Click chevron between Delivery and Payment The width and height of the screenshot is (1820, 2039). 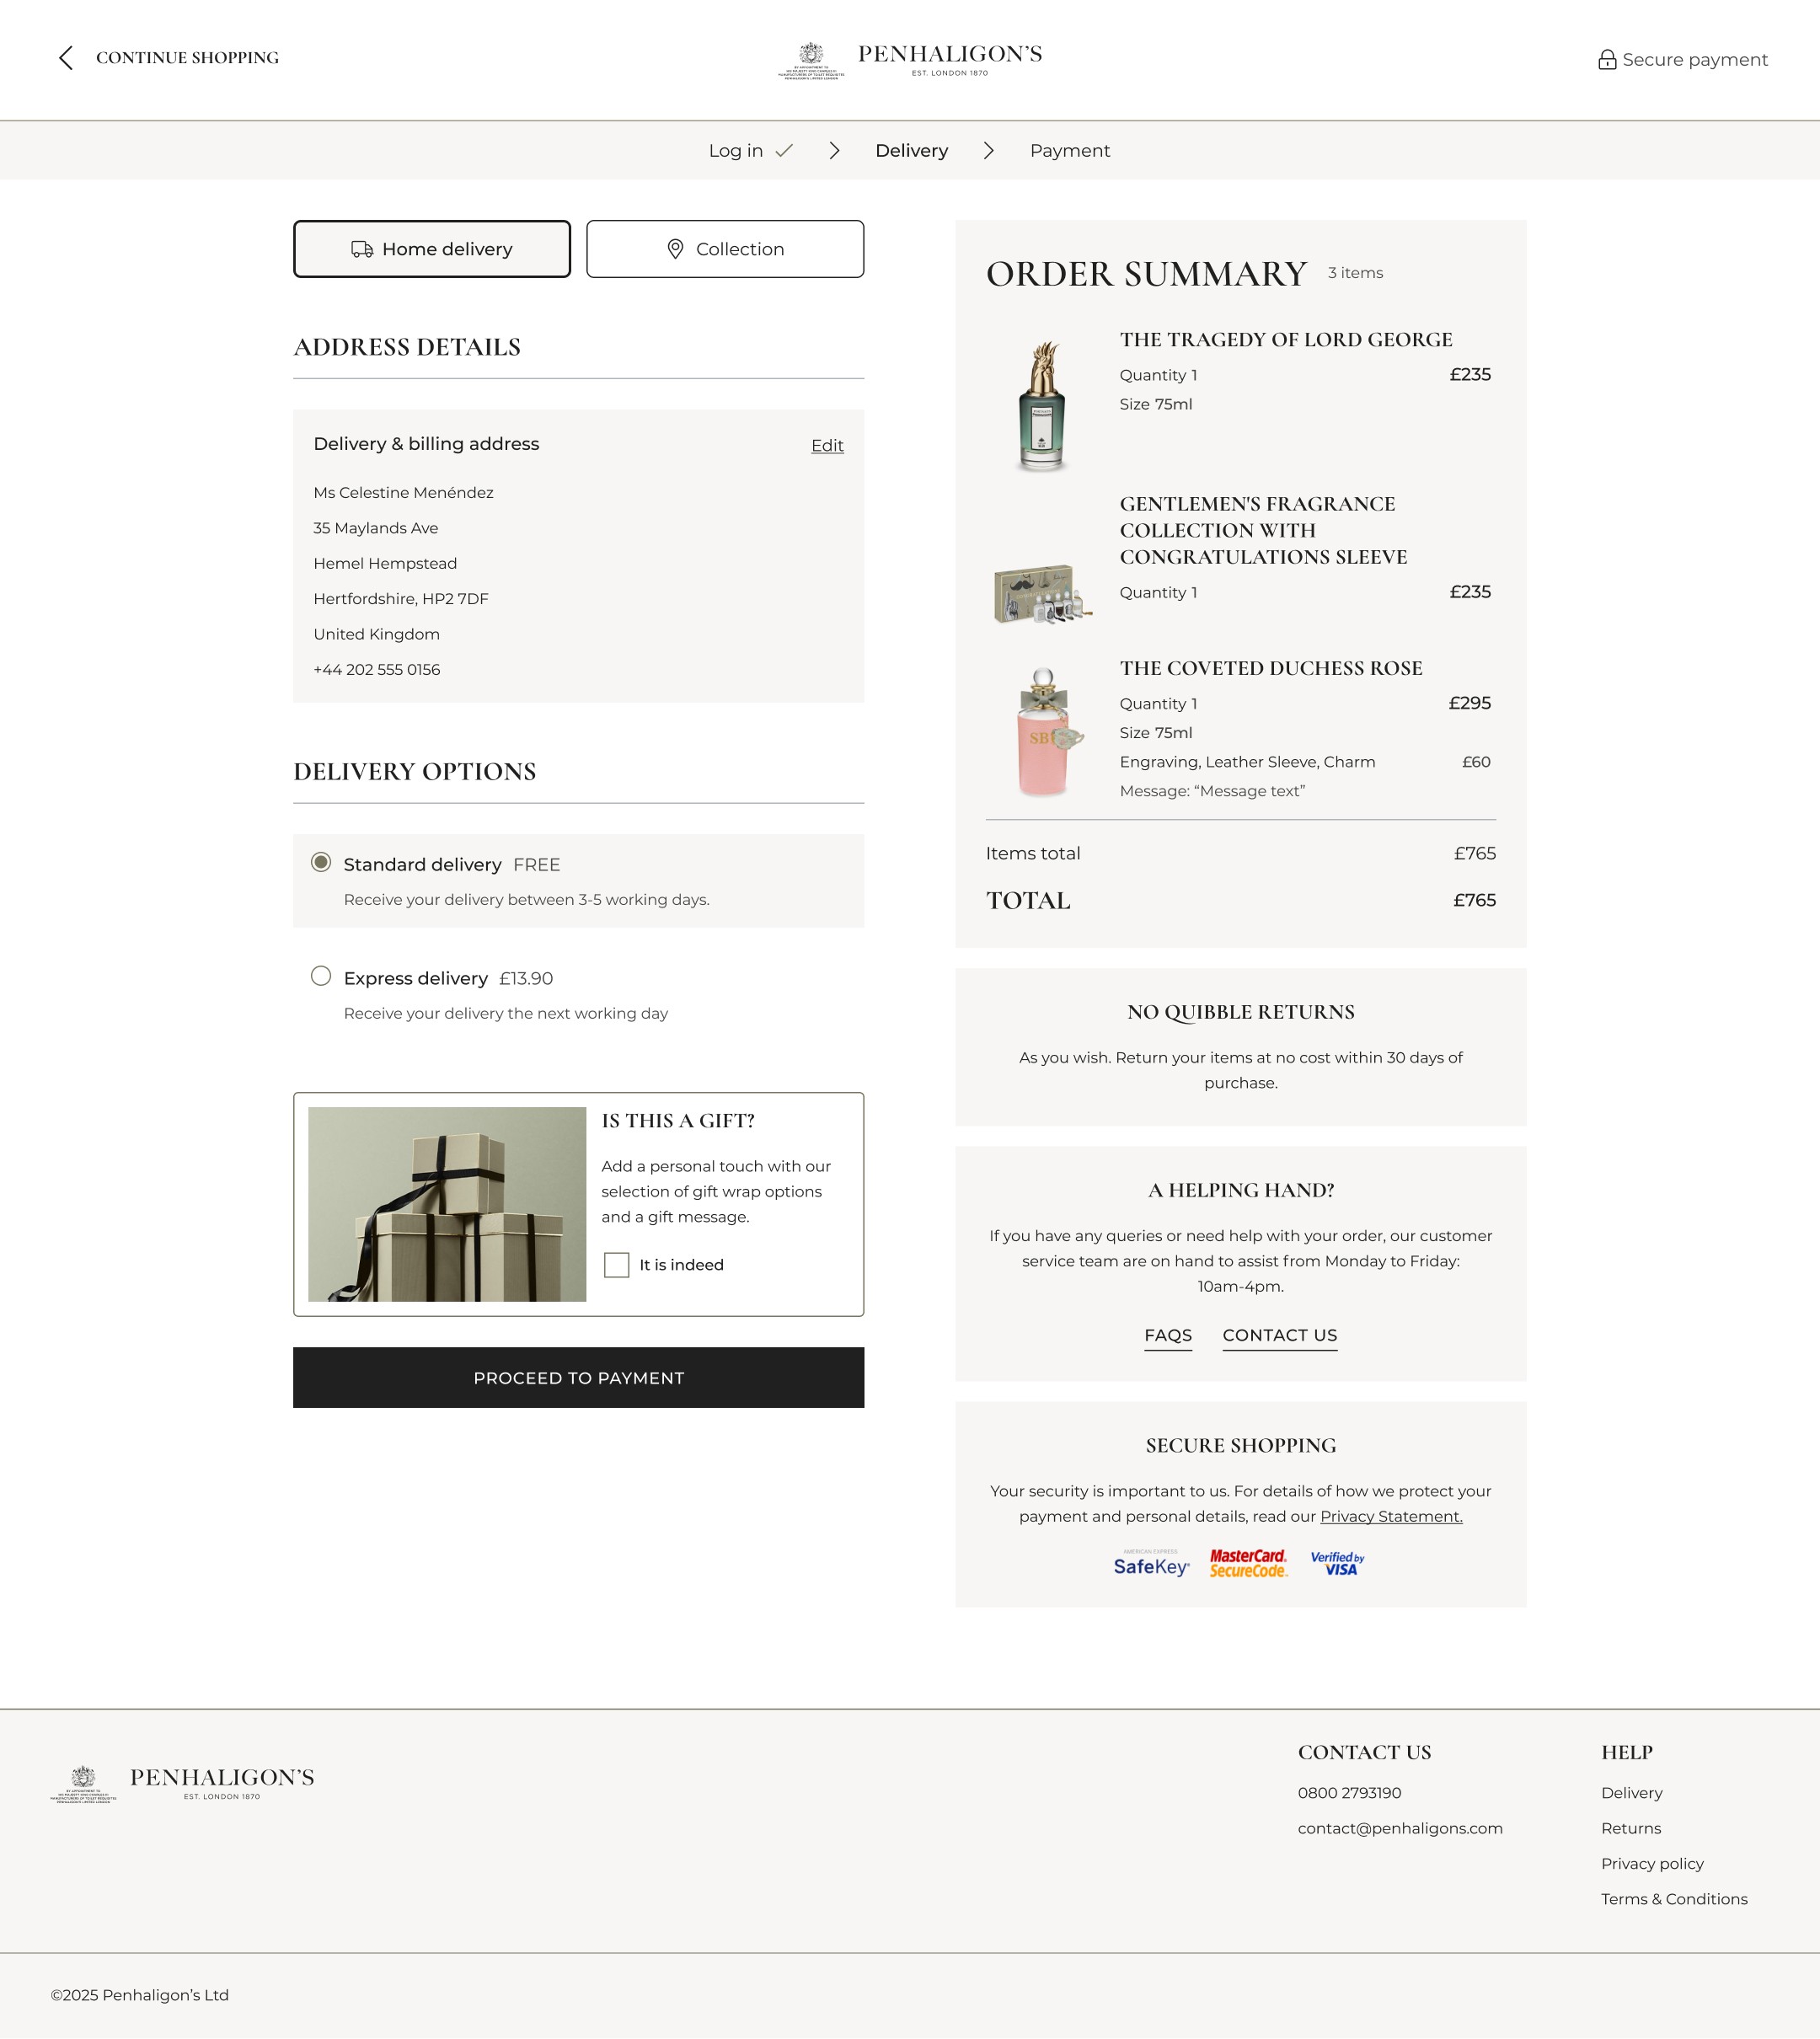[x=988, y=151]
